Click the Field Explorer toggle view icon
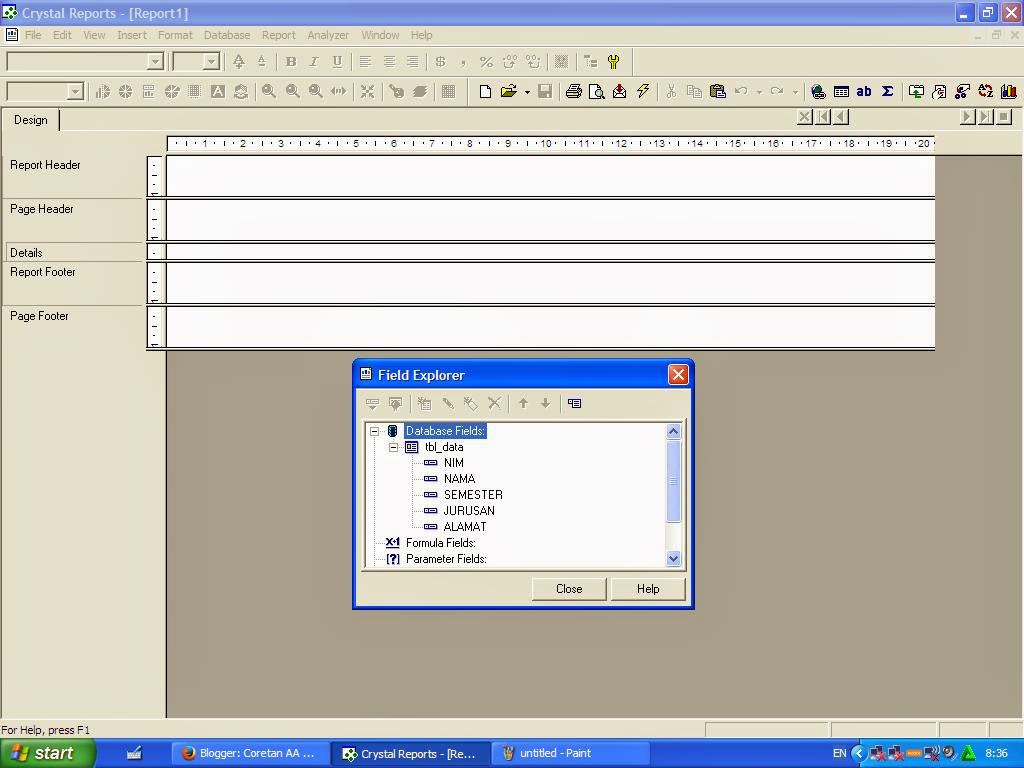The height and width of the screenshot is (768, 1024). coord(574,404)
